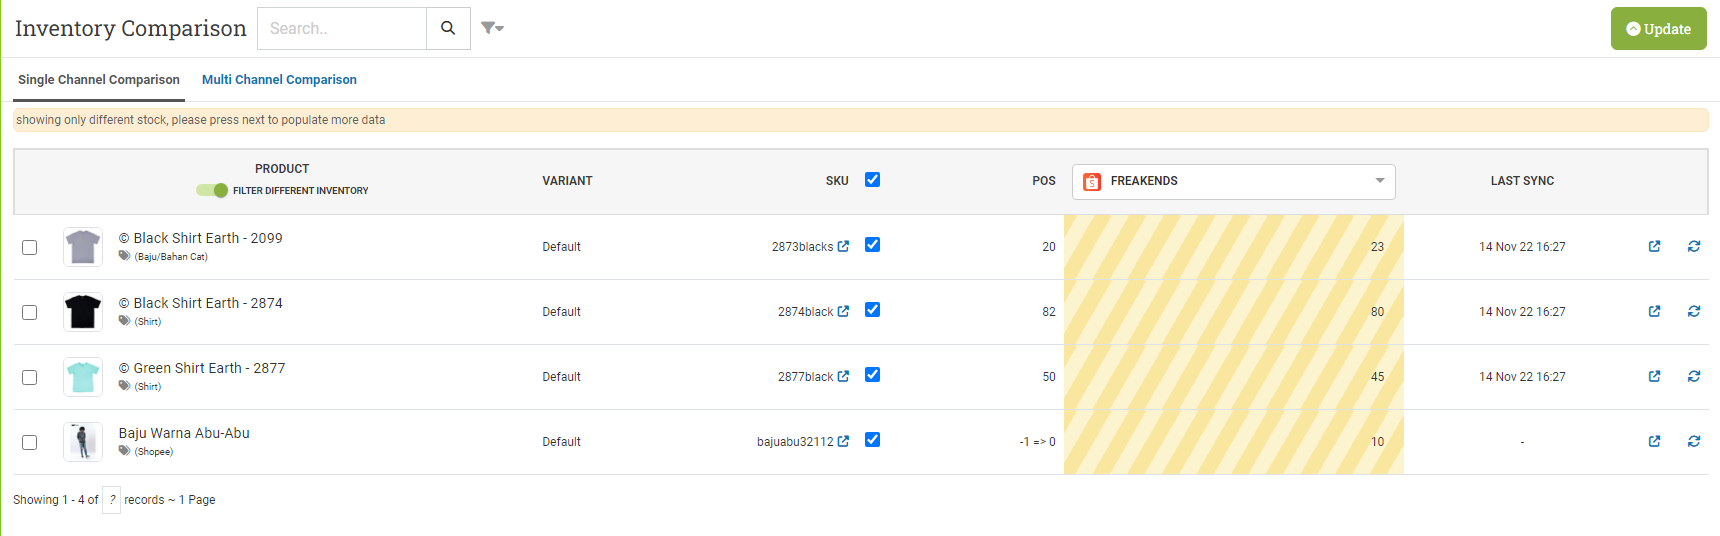This screenshot has height=536, width=1720.
Task: Switch to Multi Channel Comparison tab
Action: click(x=279, y=80)
